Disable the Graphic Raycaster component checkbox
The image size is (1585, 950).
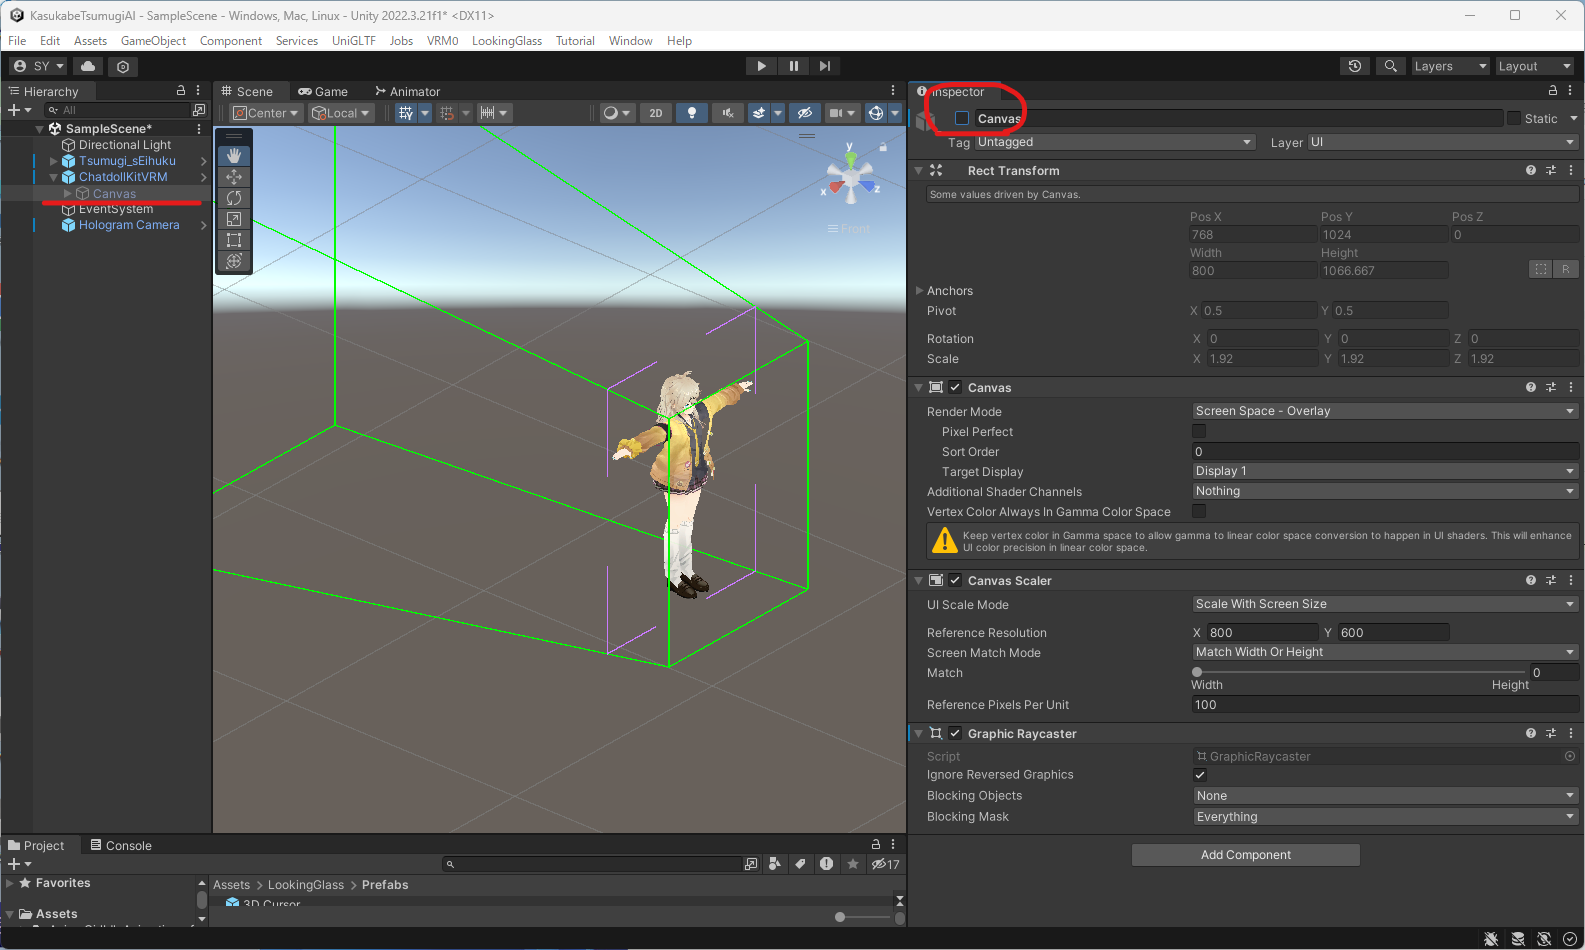(x=955, y=733)
